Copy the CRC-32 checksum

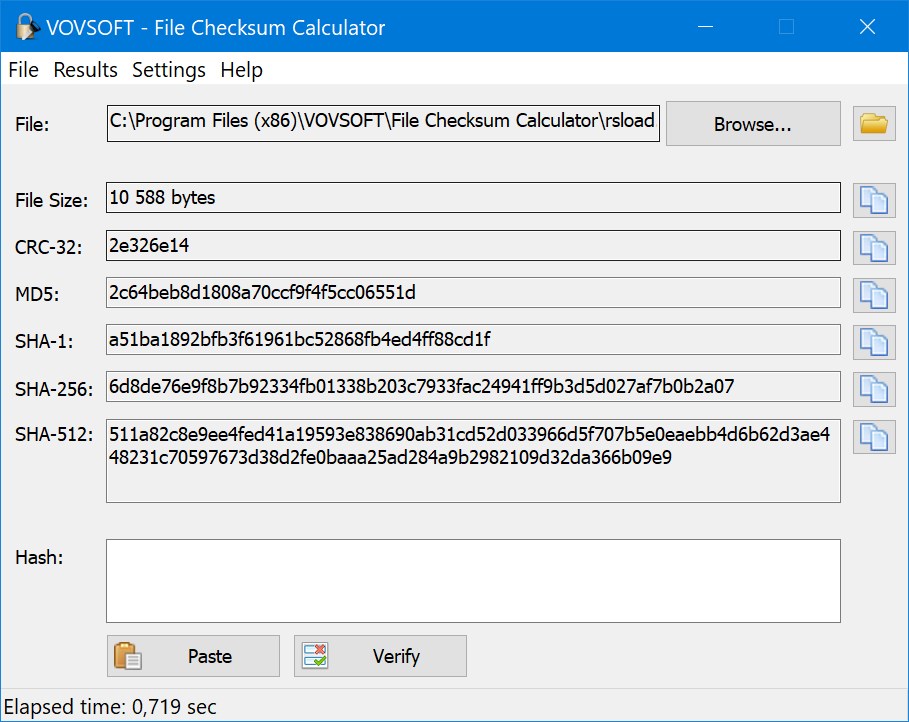pos(874,248)
